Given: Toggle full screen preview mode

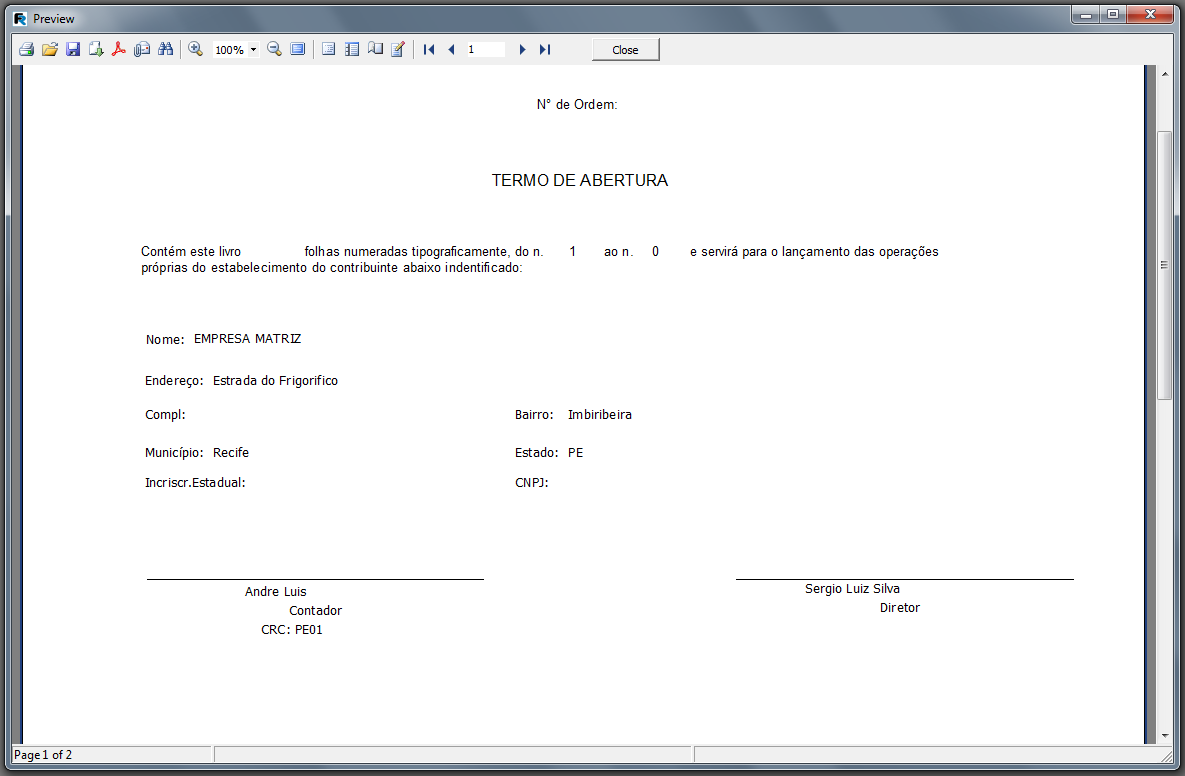Looking at the screenshot, I should point(298,50).
